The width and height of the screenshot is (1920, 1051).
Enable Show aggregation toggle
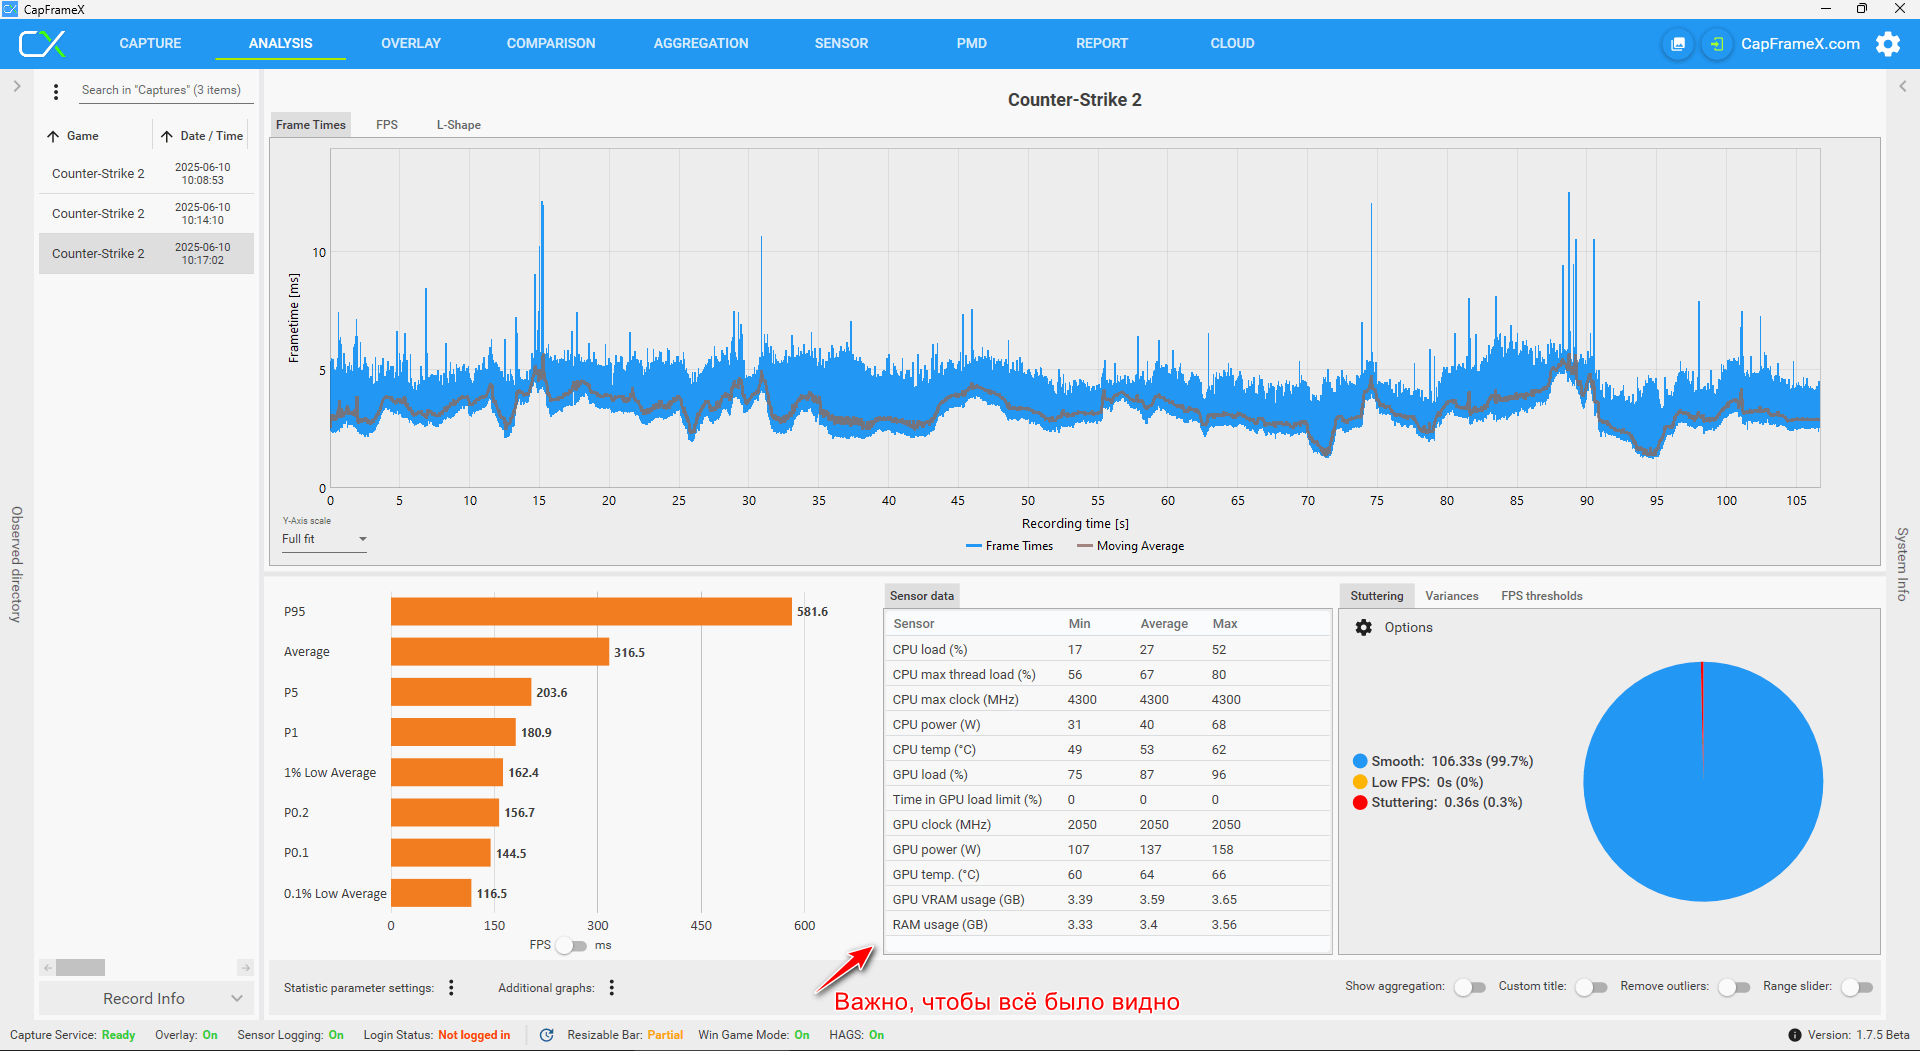point(1470,987)
